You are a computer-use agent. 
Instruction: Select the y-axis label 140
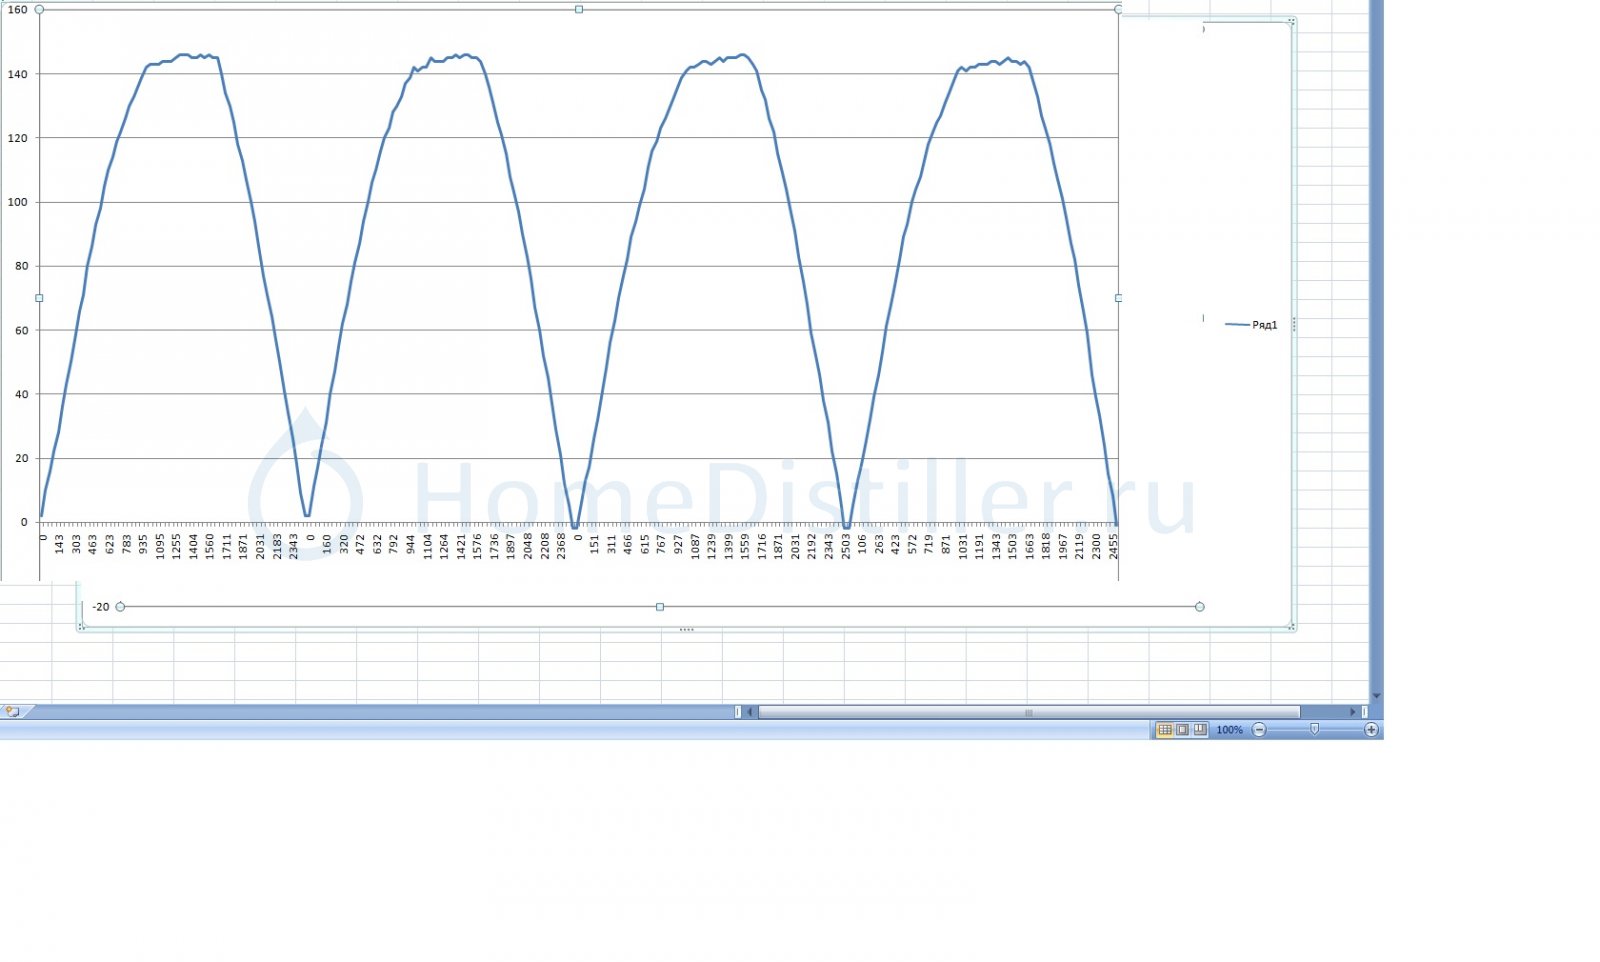tap(18, 74)
